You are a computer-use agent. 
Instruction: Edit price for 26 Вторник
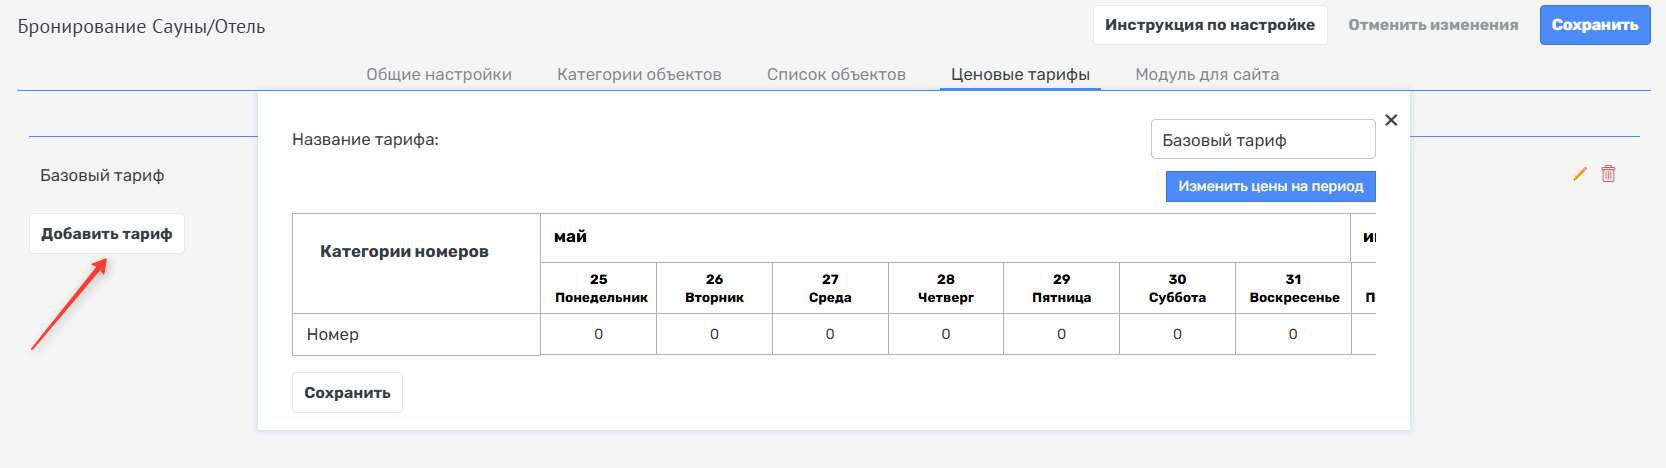(x=714, y=334)
